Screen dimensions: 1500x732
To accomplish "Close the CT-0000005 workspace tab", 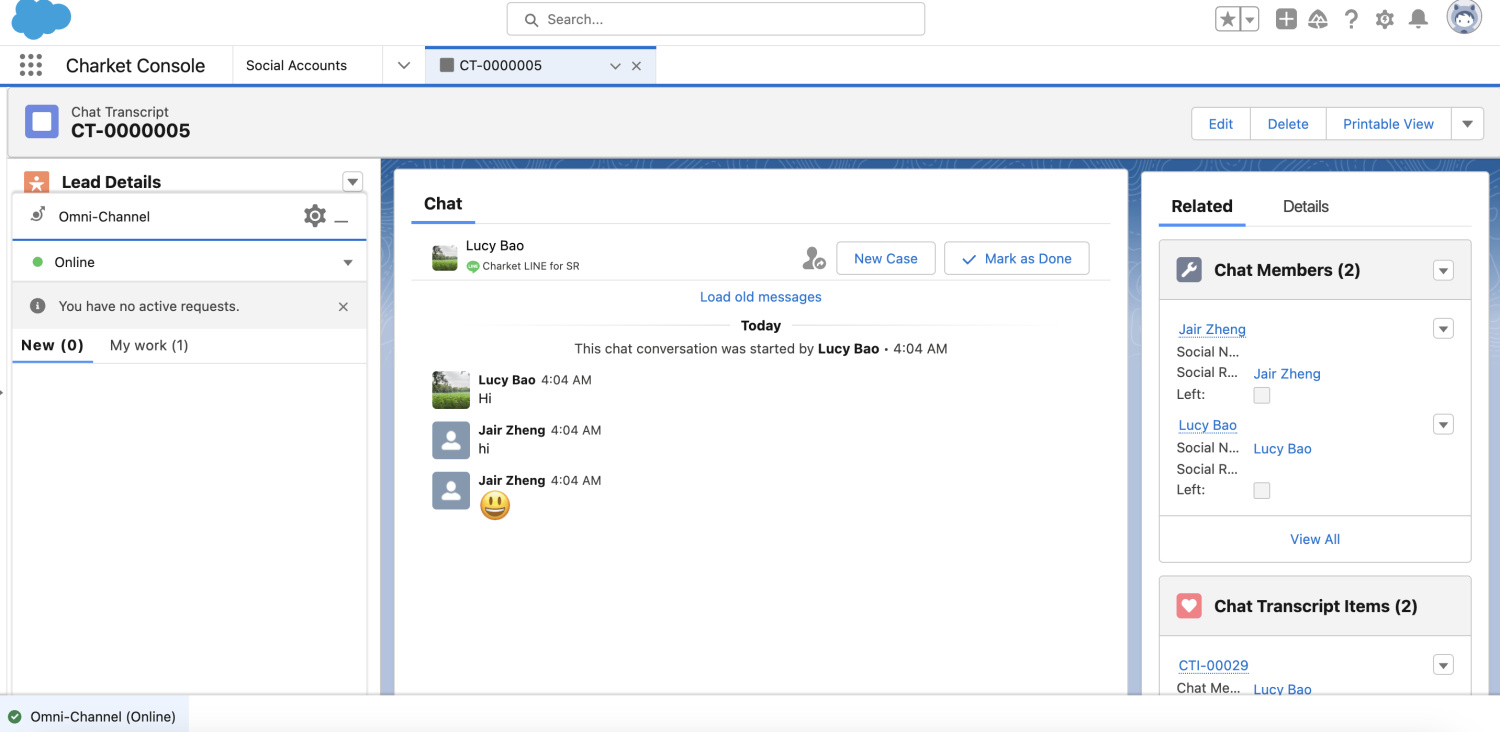I will tap(636, 66).
